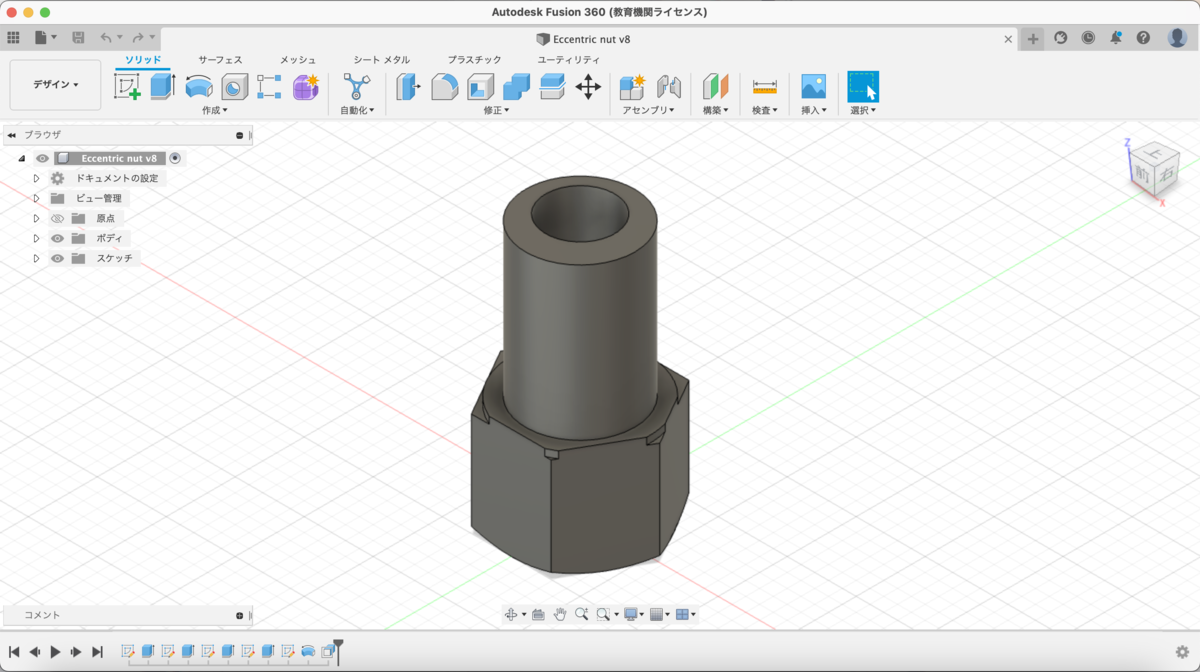
Task: Click the purple Create Form icon
Action: point(305,87)
